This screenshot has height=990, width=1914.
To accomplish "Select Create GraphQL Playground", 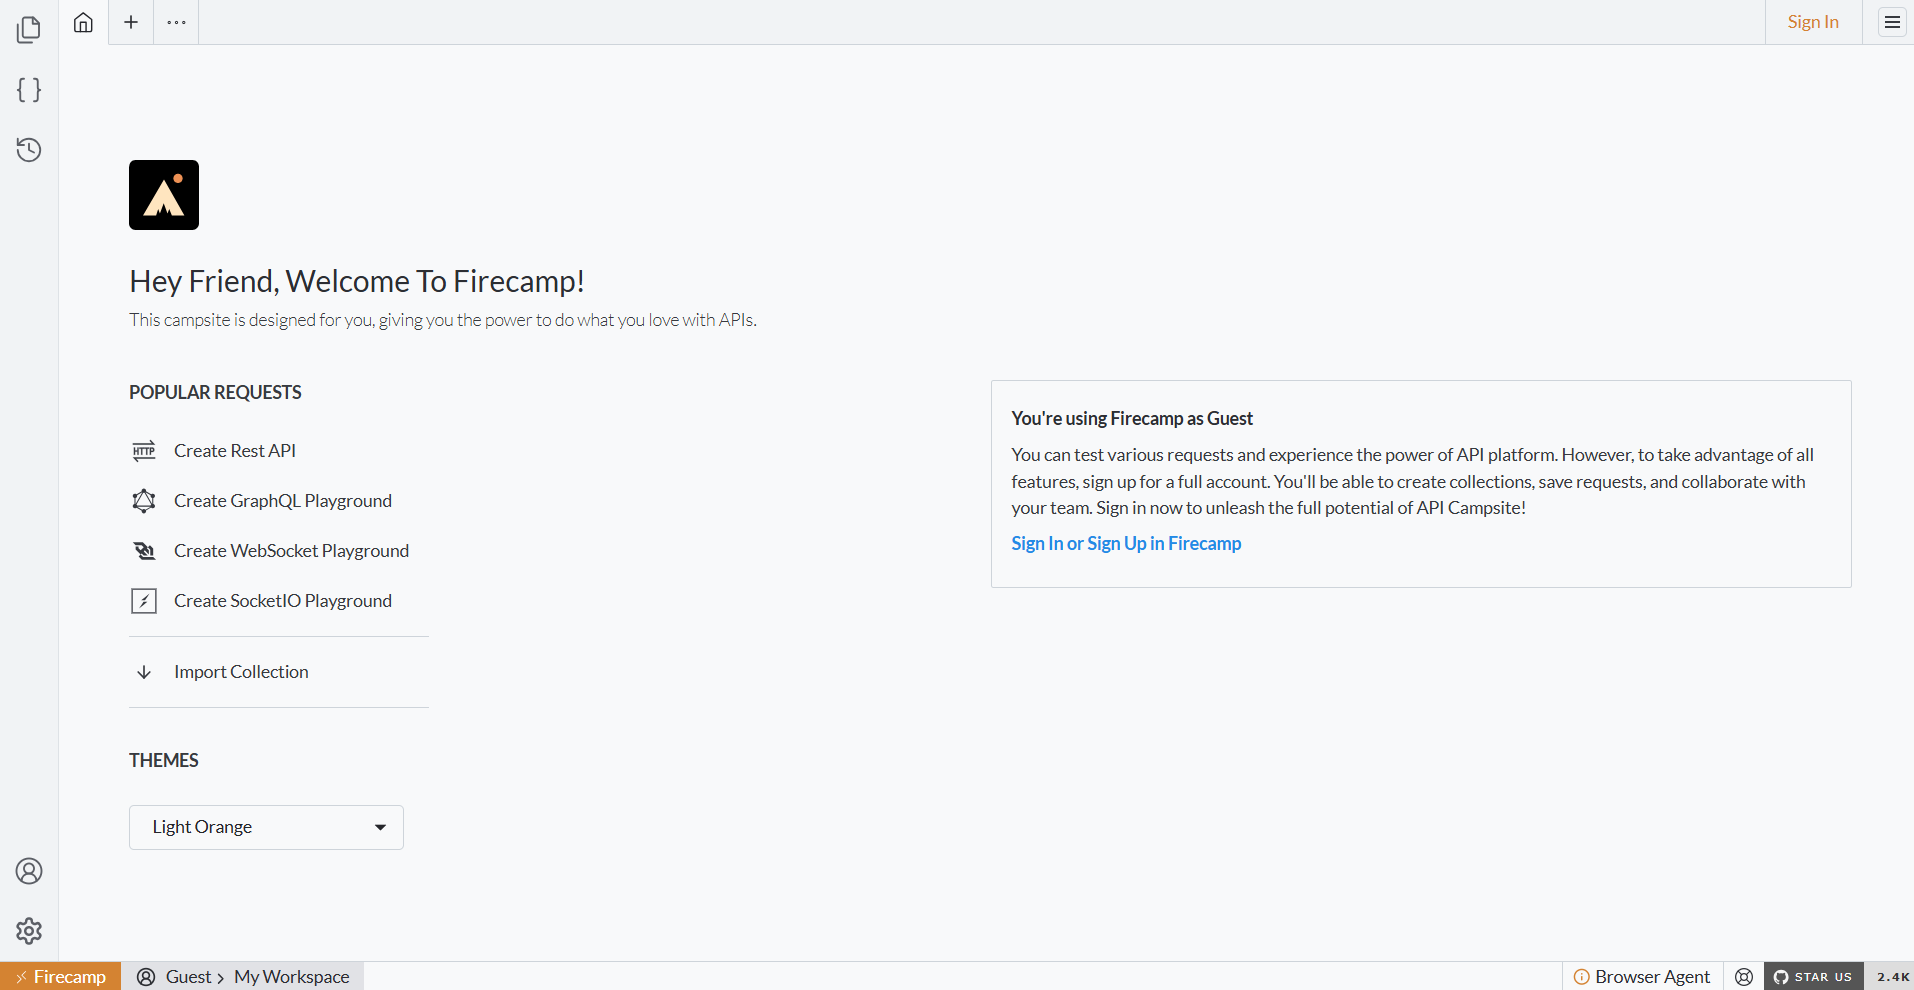I will click(x=283, y=501).
